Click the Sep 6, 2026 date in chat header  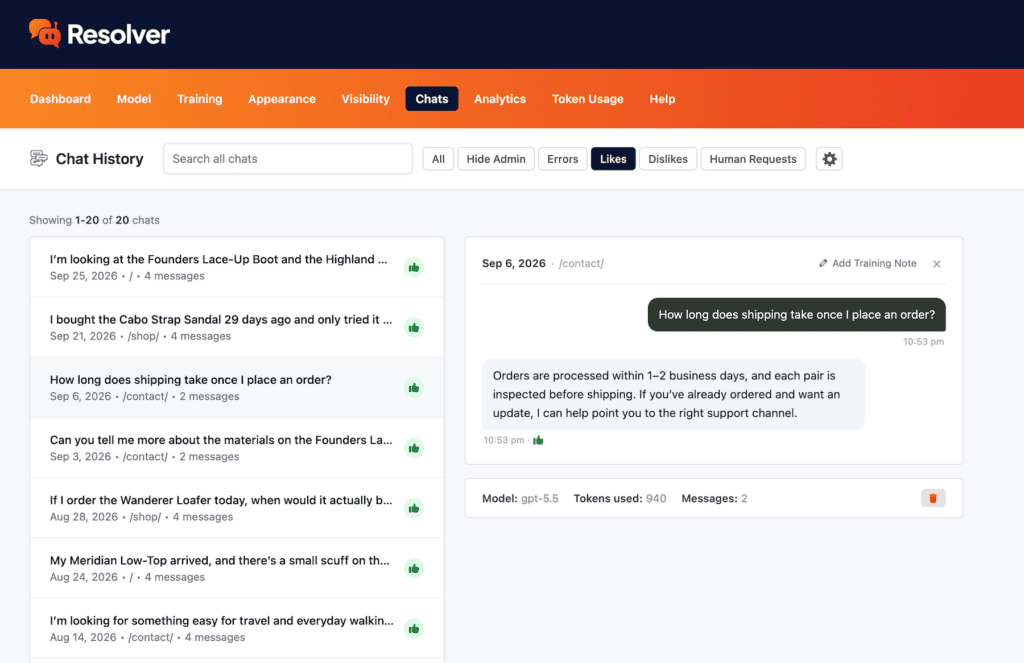click(513, 263)
